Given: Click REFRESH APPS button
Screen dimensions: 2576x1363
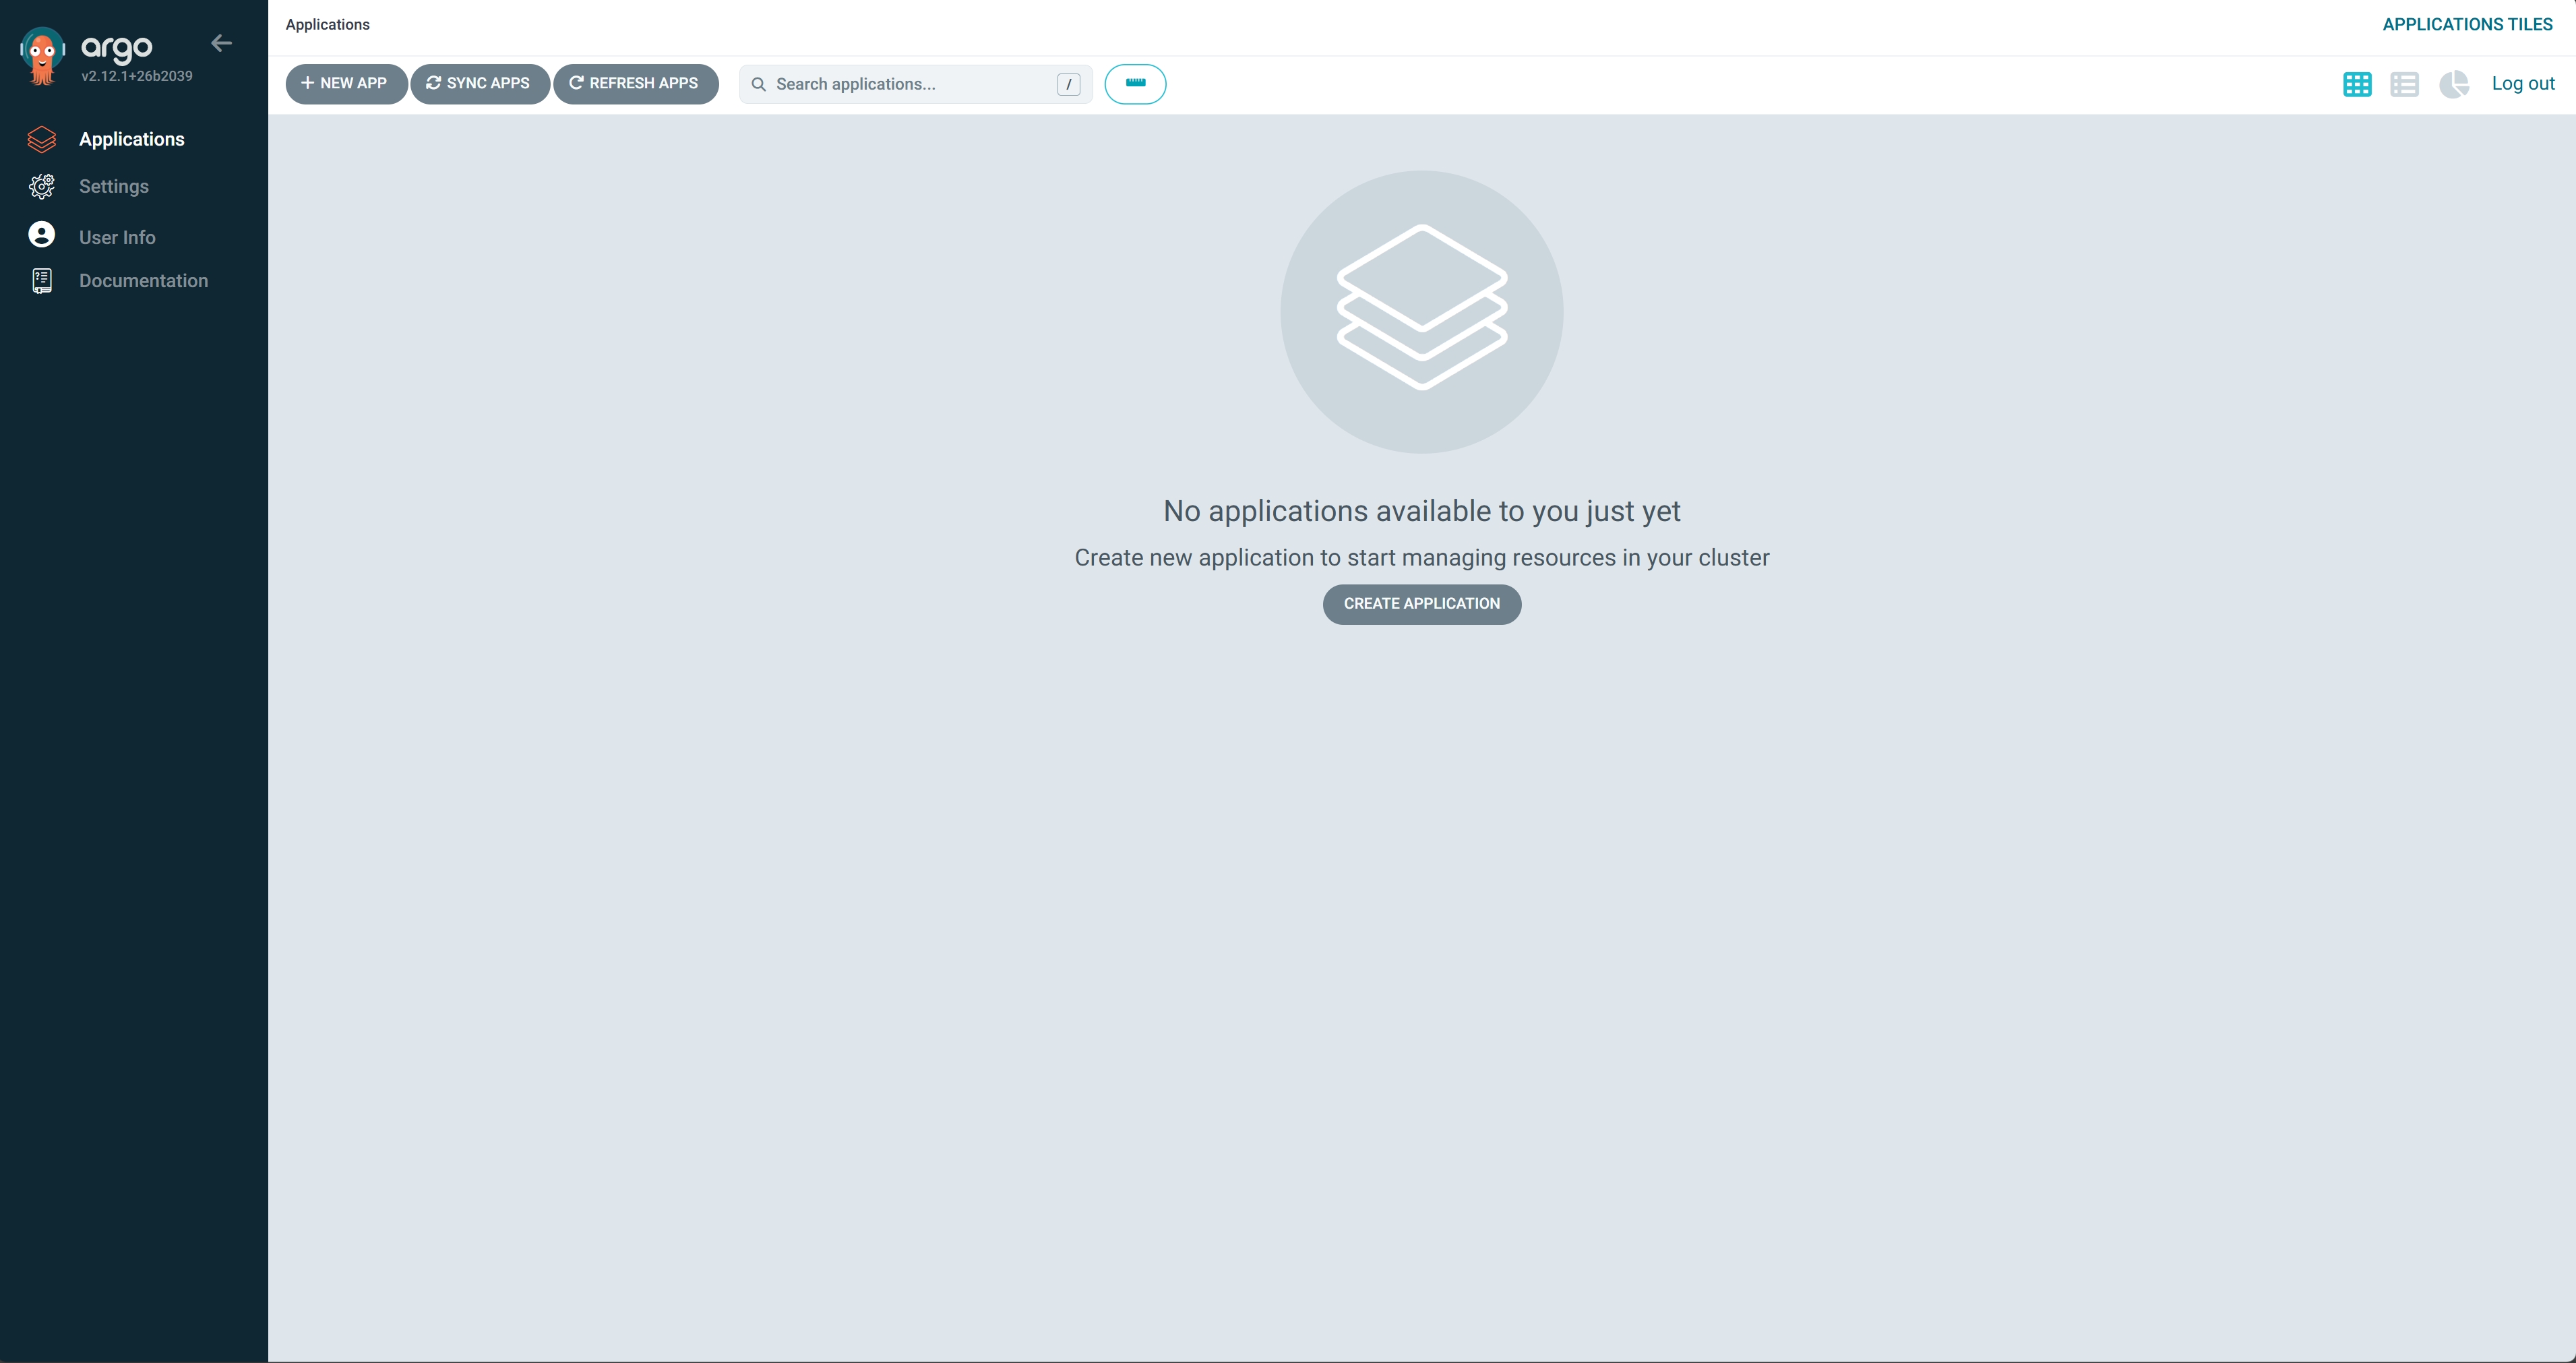Looking at the screenshot, I should [635, 84].
